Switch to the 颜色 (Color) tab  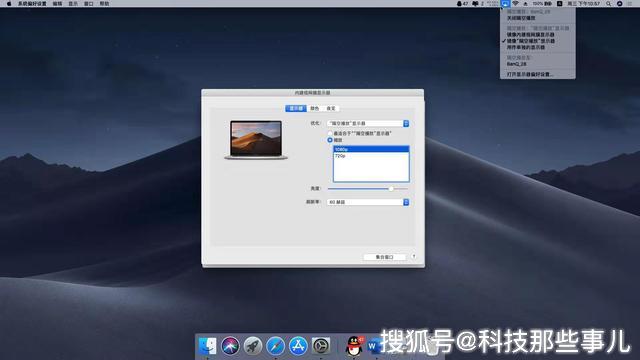(x=314, y=108)
